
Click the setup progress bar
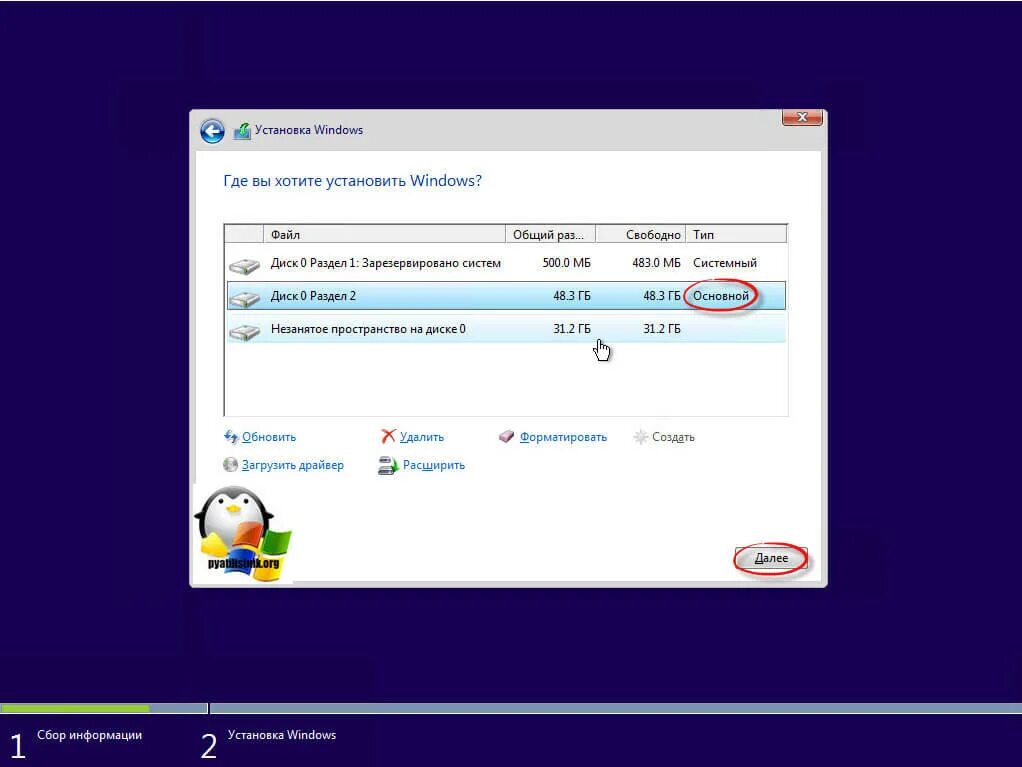[x=511, y=708]
